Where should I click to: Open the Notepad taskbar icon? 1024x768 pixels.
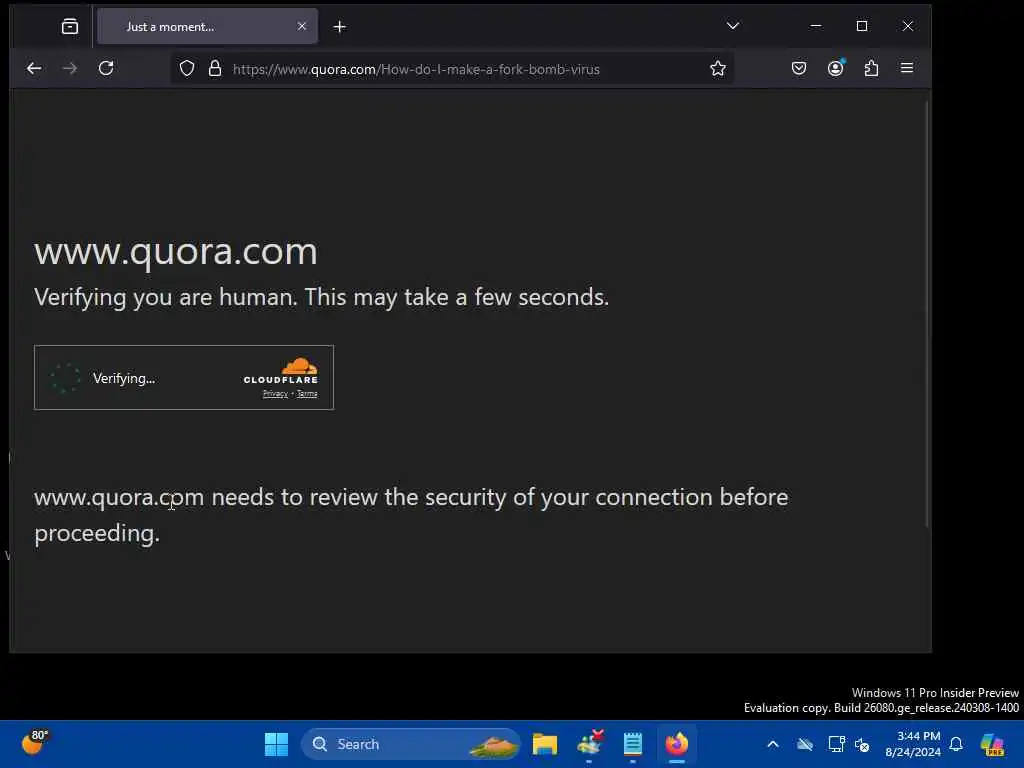click(632, 744)
